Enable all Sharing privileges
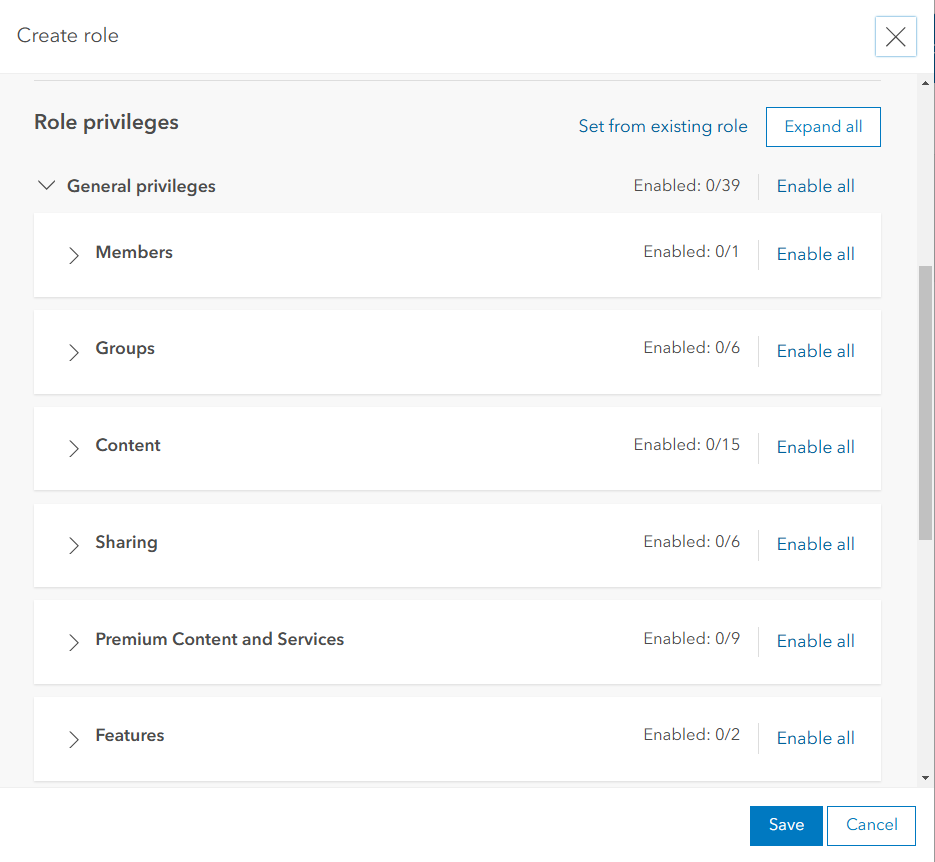 point(815,543)
